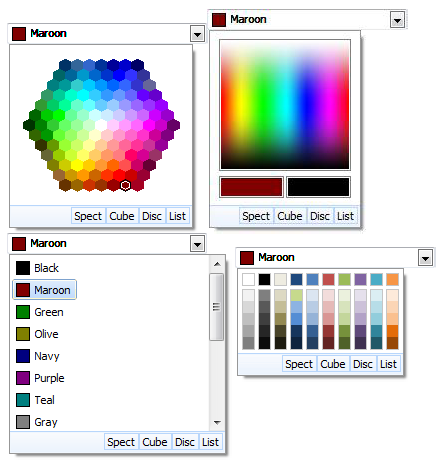Click the List tab in the cube palette picker
The image size is (436, 461).
pos(388,364)
